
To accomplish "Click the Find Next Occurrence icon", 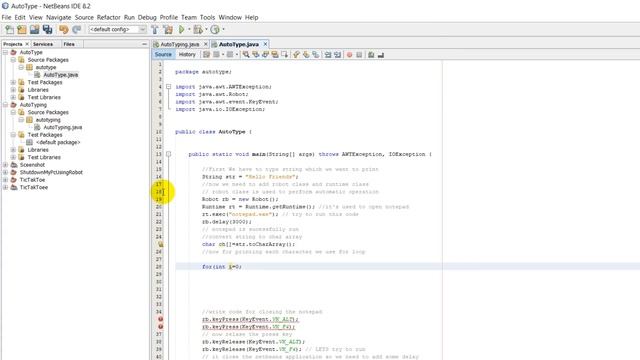I will click(x=265, y=54).
